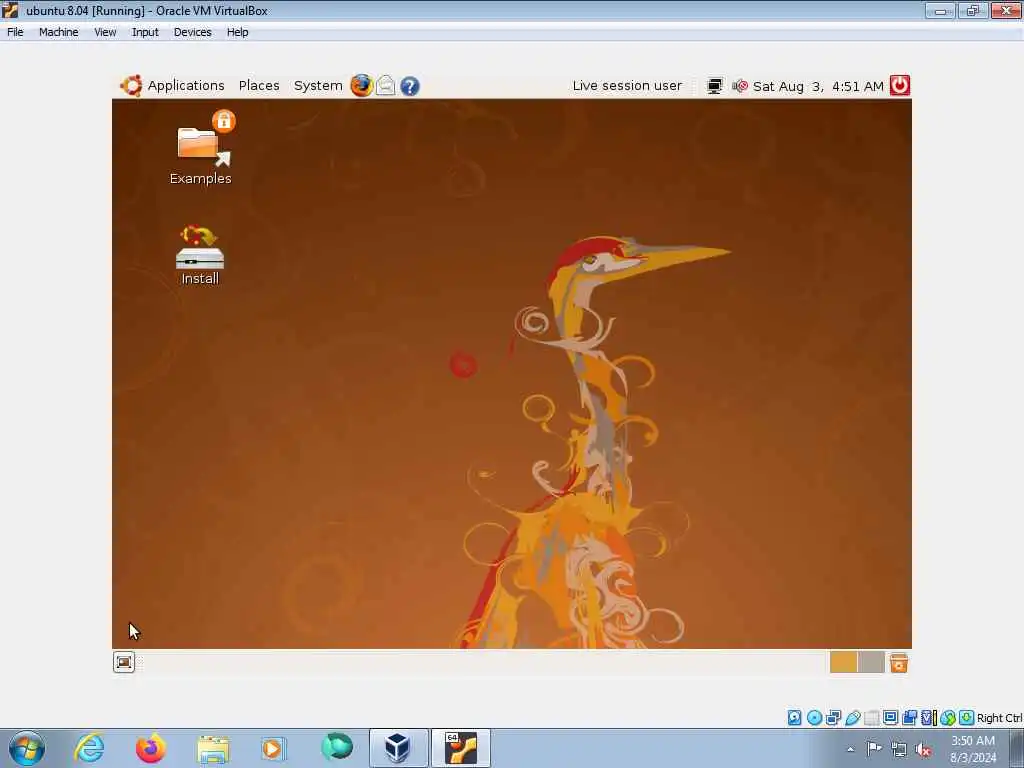This screenshot has width=1024, height=768.
Task: Open the VirtualBox View menu
Action: point(104,32)
